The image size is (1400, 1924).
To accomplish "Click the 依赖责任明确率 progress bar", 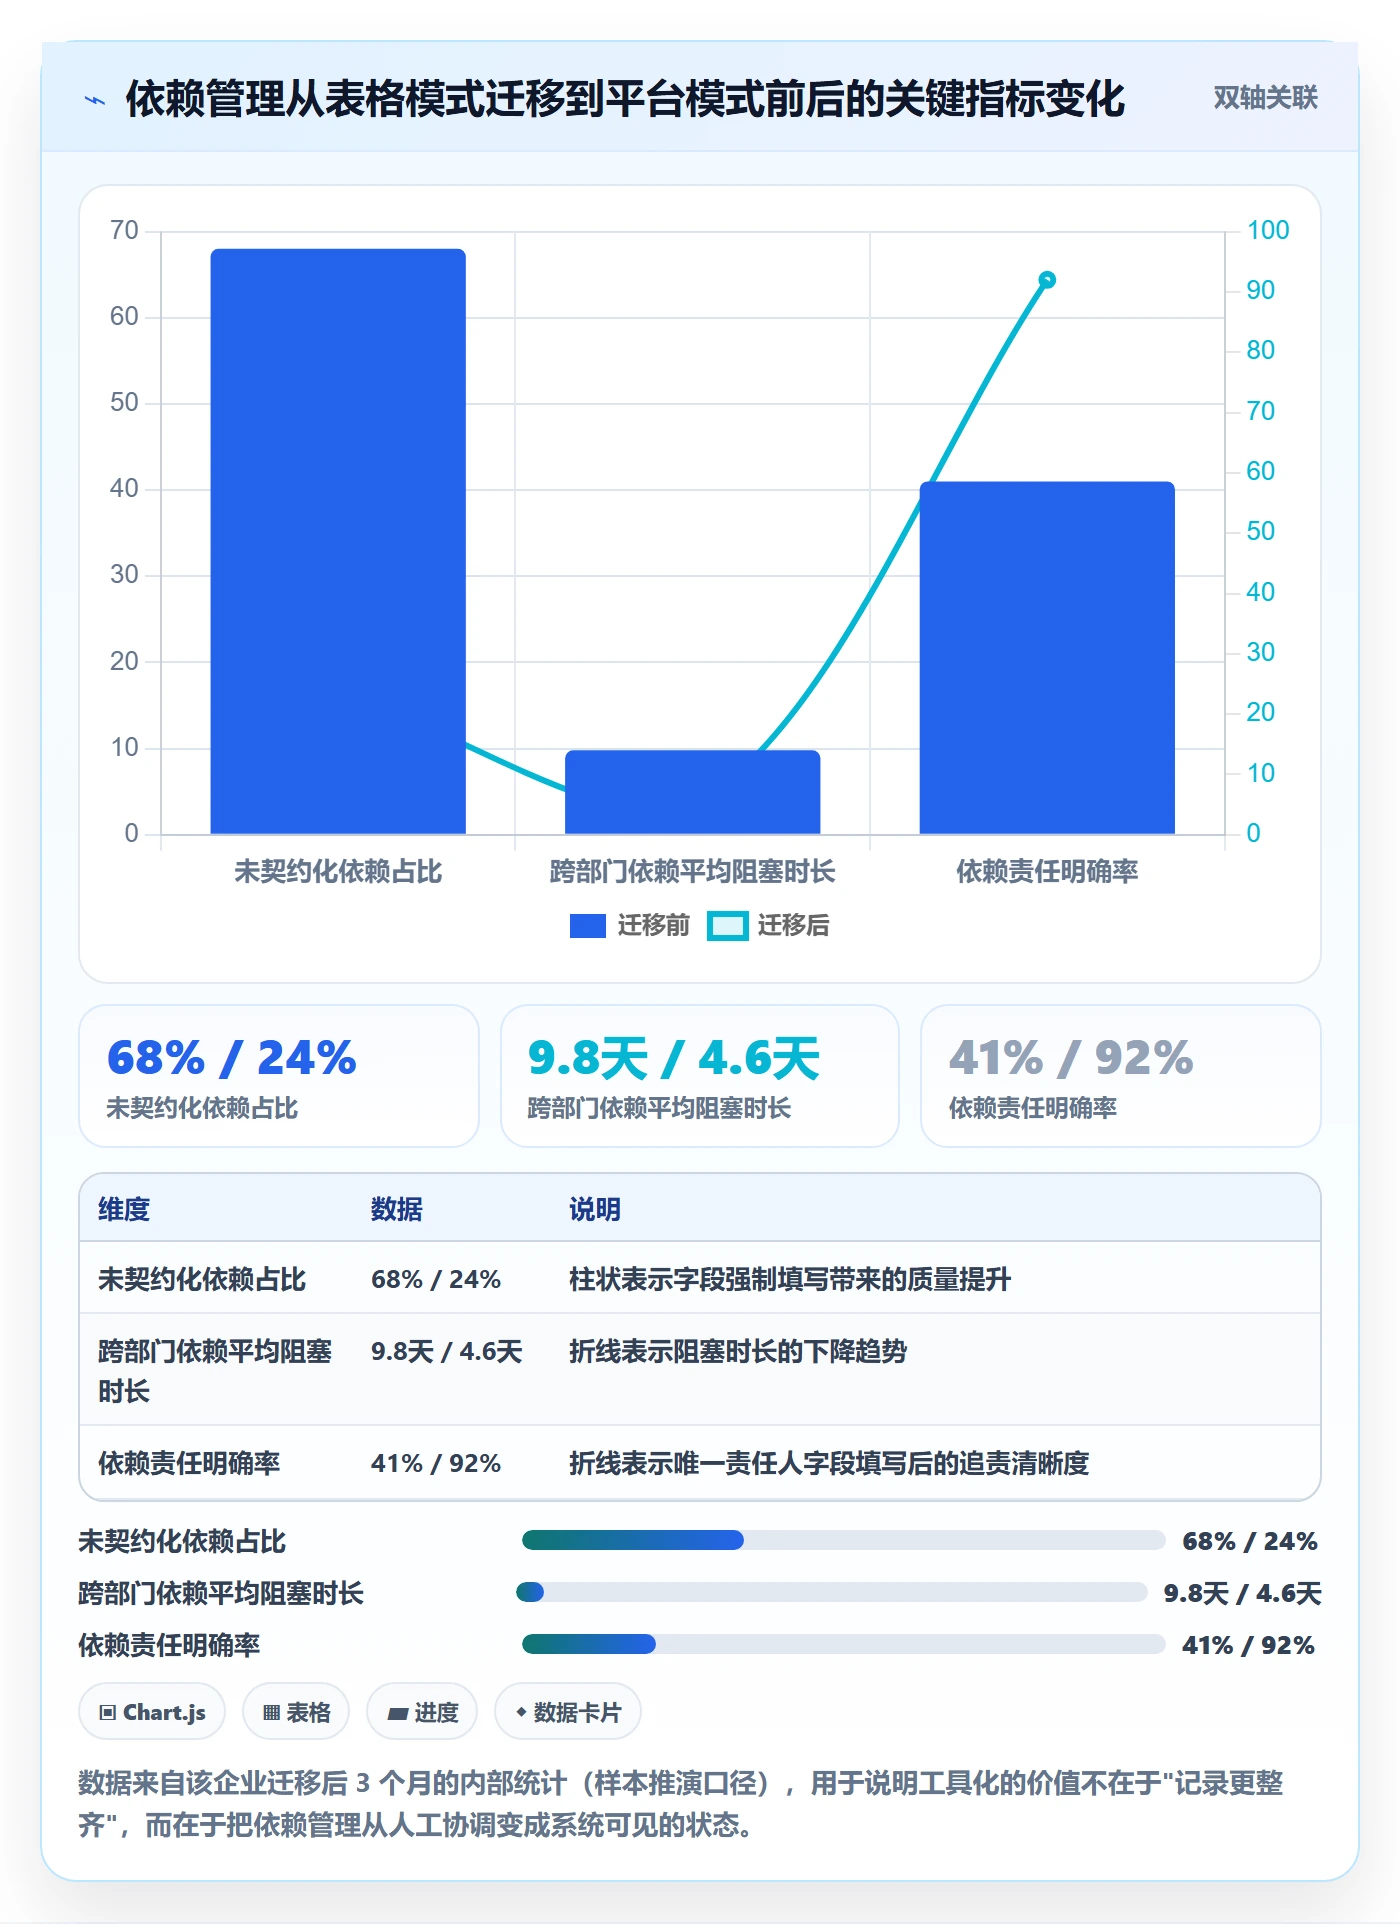I will tap(843, 1644).
